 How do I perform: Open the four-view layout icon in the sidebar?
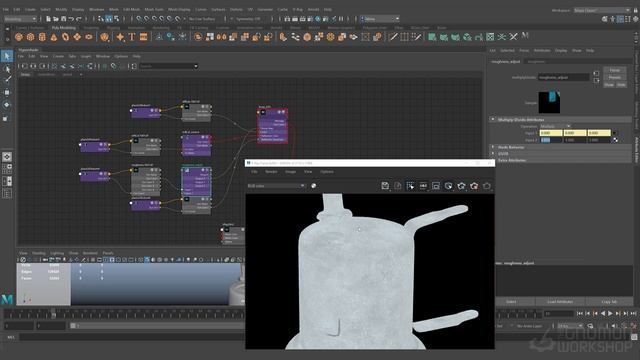pos(7,169)
